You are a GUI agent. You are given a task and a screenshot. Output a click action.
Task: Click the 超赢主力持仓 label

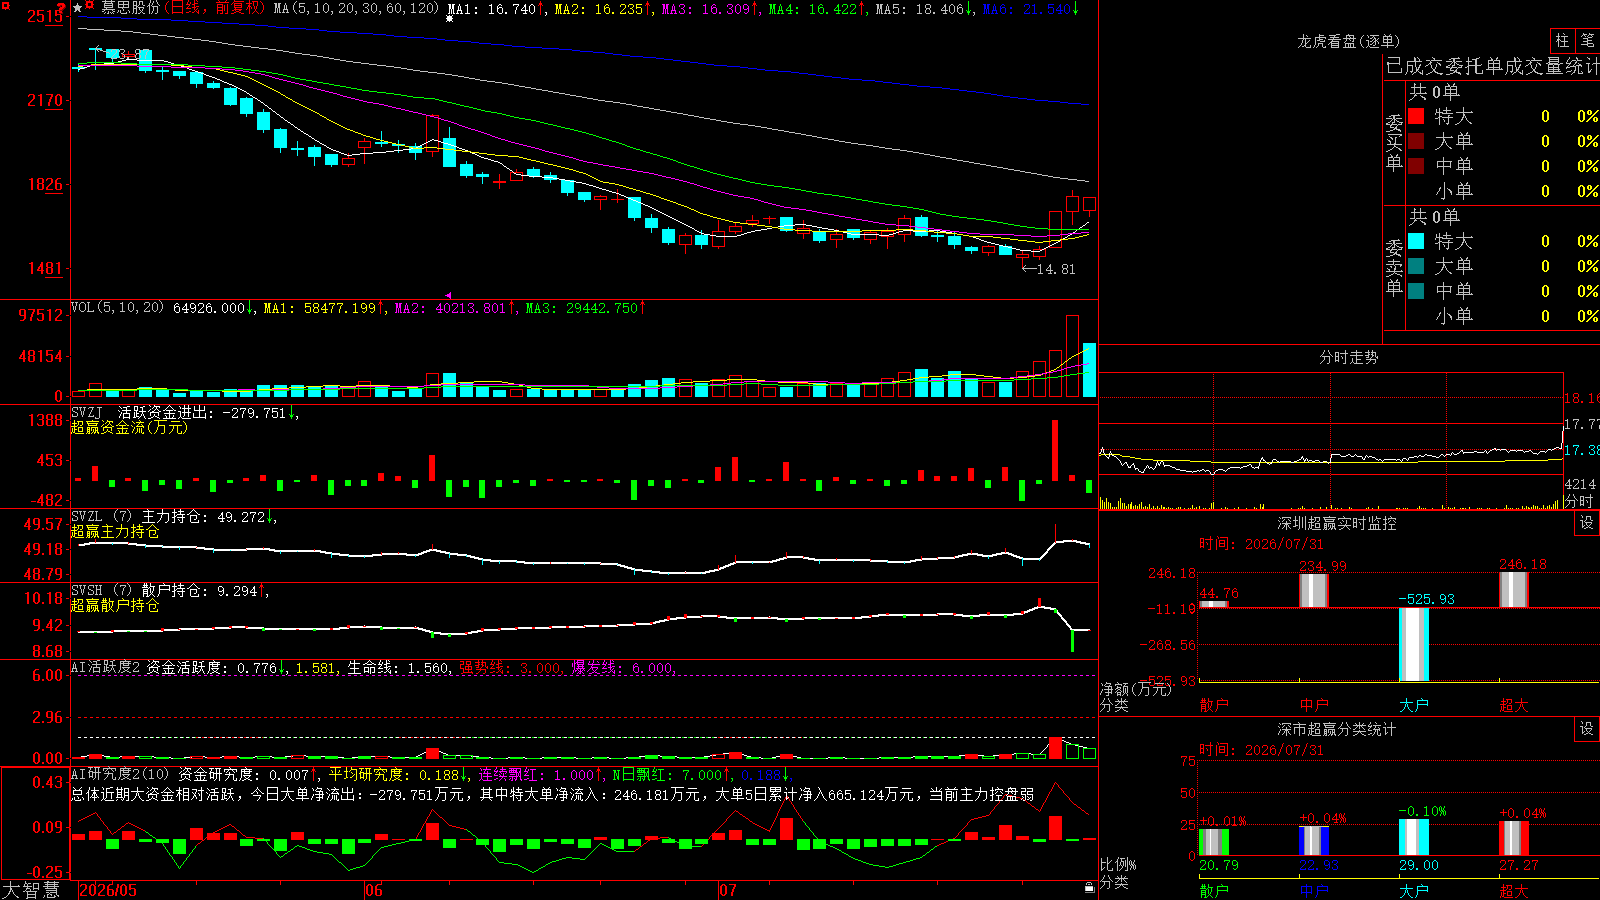(115, 532)
